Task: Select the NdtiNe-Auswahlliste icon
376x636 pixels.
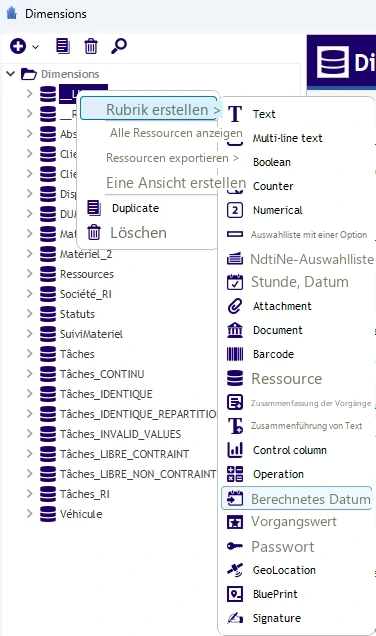Action: [235, 258]
